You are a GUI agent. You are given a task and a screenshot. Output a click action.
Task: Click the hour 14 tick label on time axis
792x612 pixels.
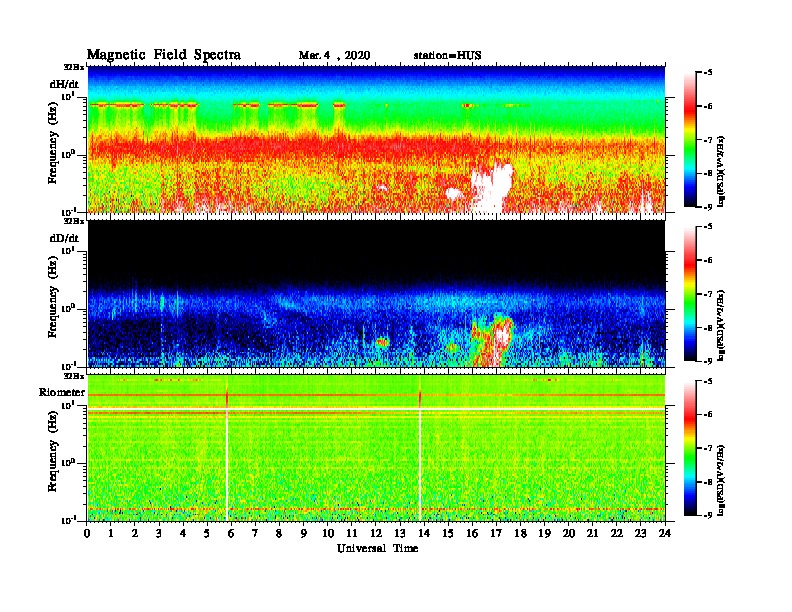424,533
